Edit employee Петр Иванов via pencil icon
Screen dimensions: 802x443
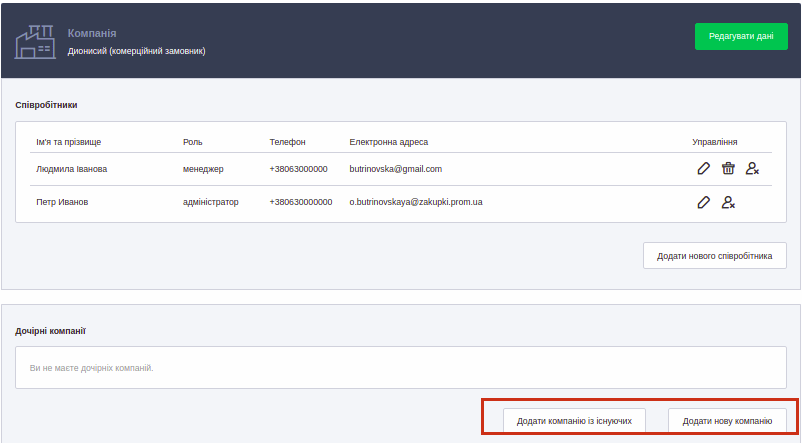click(x=704, y=202)
